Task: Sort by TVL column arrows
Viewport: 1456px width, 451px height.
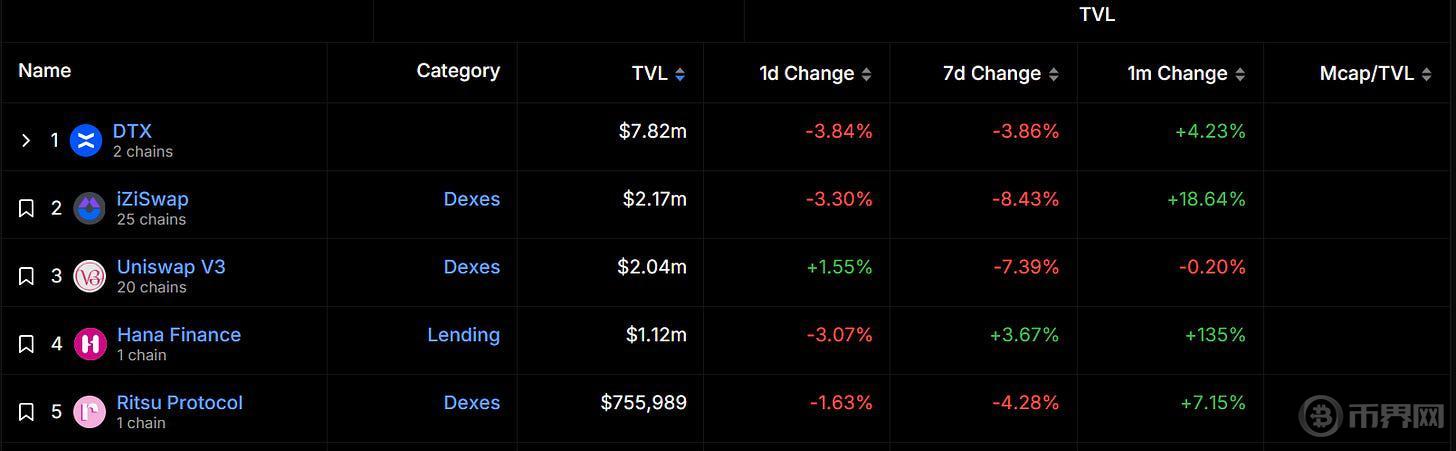Action: pos(680,74)
